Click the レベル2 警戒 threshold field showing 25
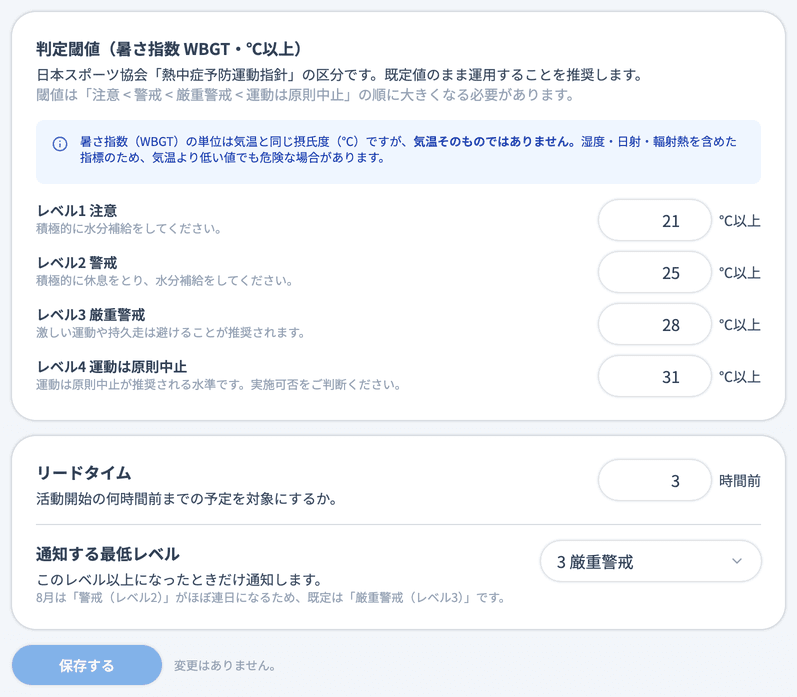Viewport: 797px width, 697px height. 654,272
